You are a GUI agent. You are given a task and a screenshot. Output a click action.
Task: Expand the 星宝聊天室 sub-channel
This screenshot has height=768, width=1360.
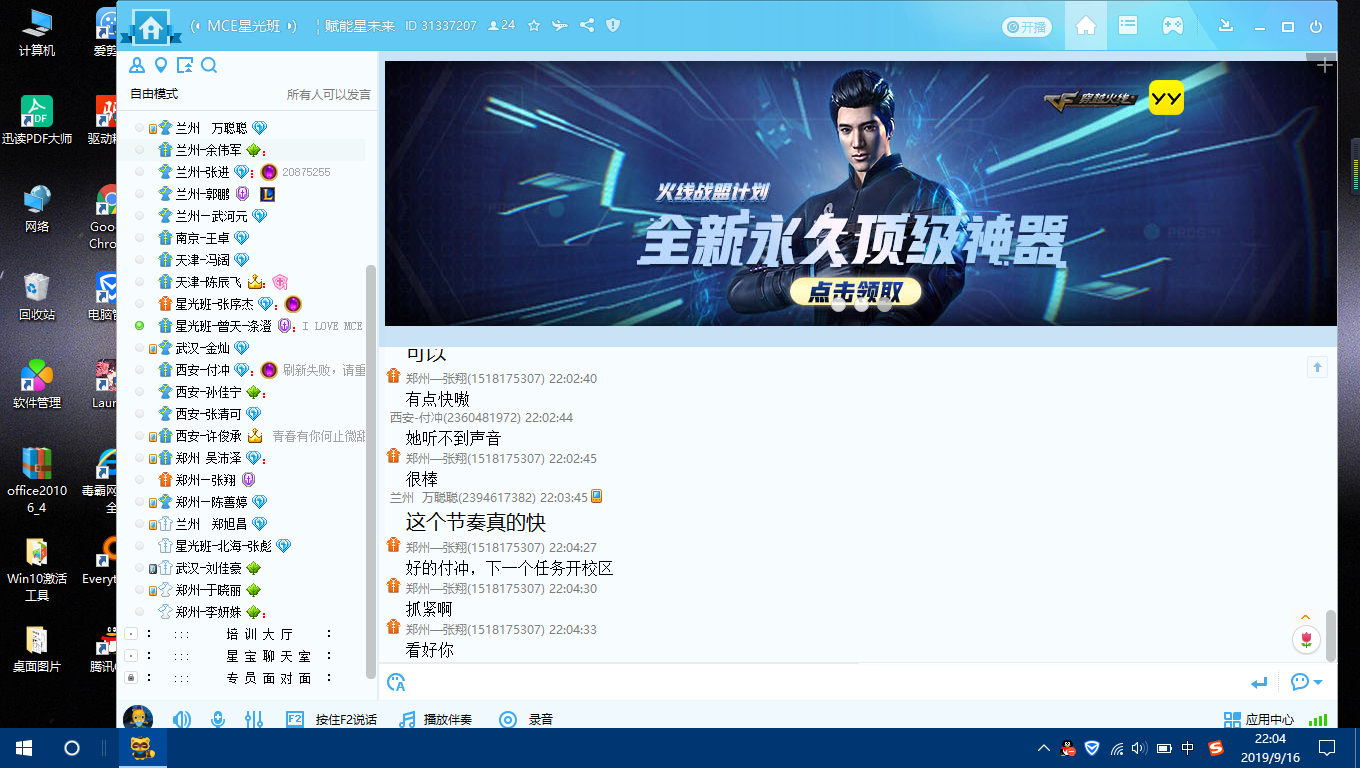[x=131, y=656]
